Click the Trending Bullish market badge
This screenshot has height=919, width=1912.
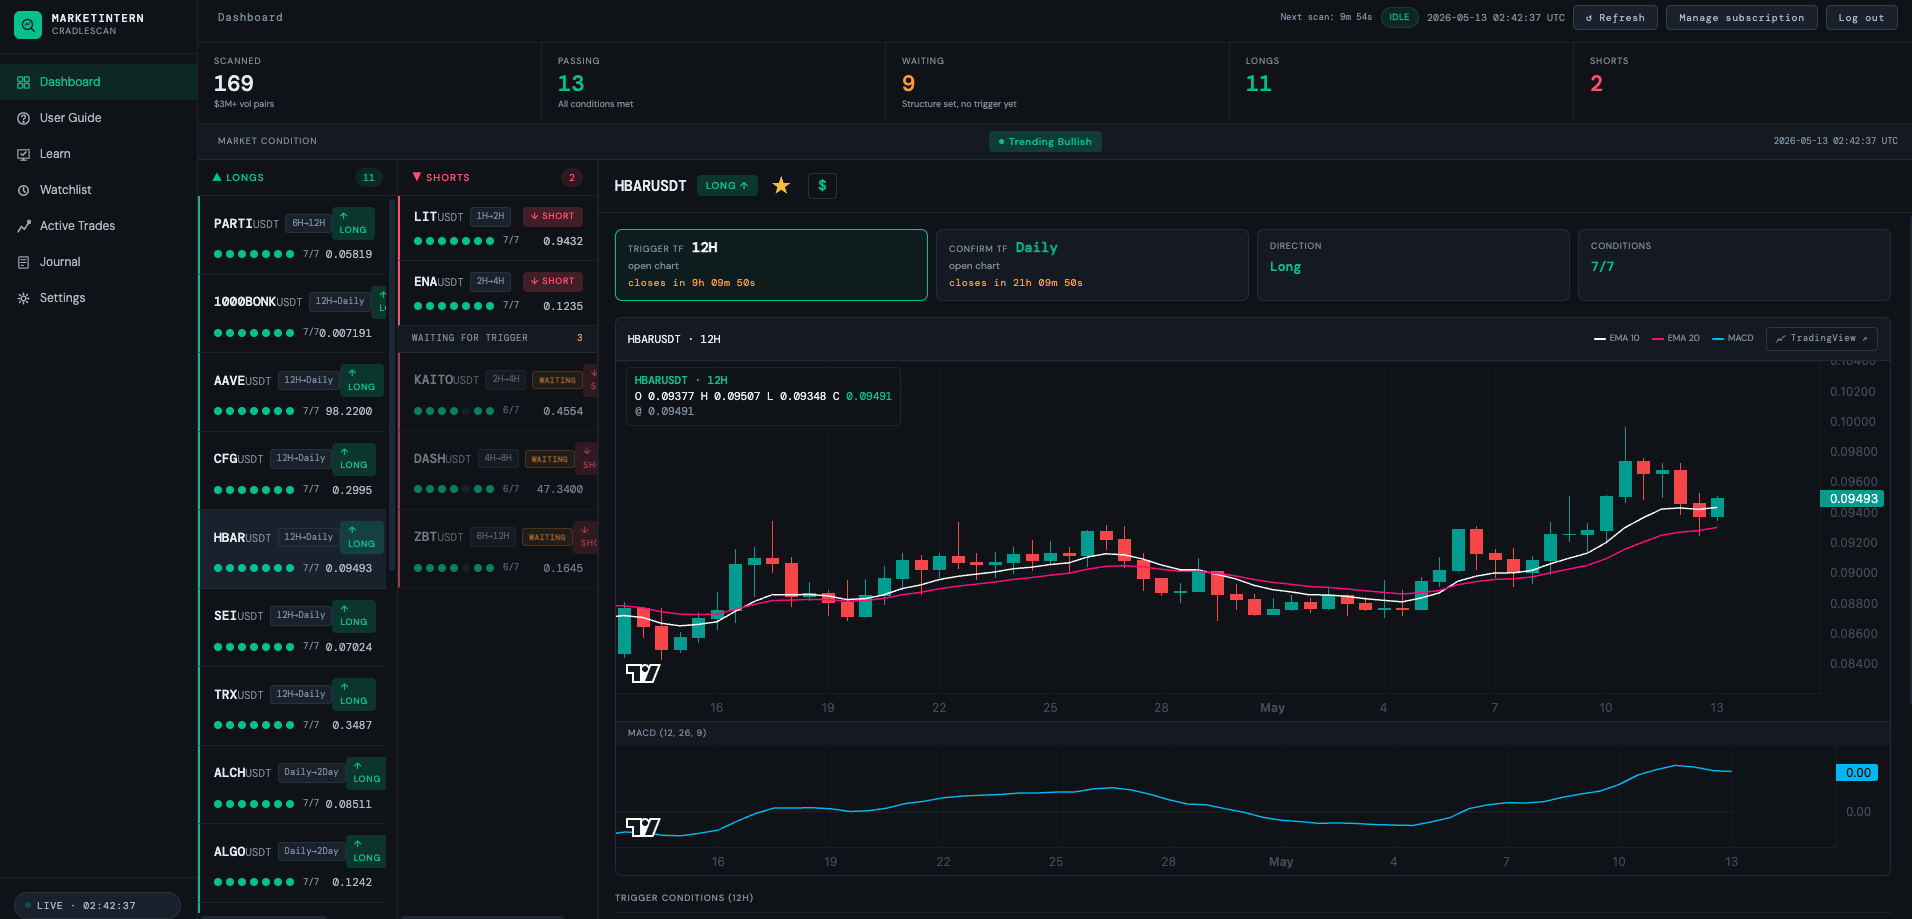tap(1045, 142)
